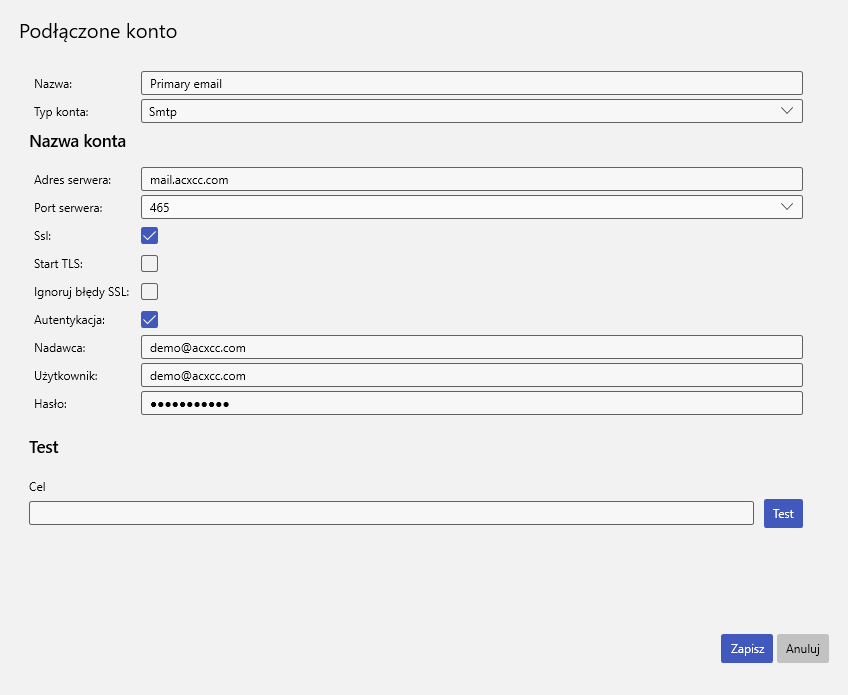Focus the Hasło password field
Viewport: 848px width, 695px height.
point(471,403)
